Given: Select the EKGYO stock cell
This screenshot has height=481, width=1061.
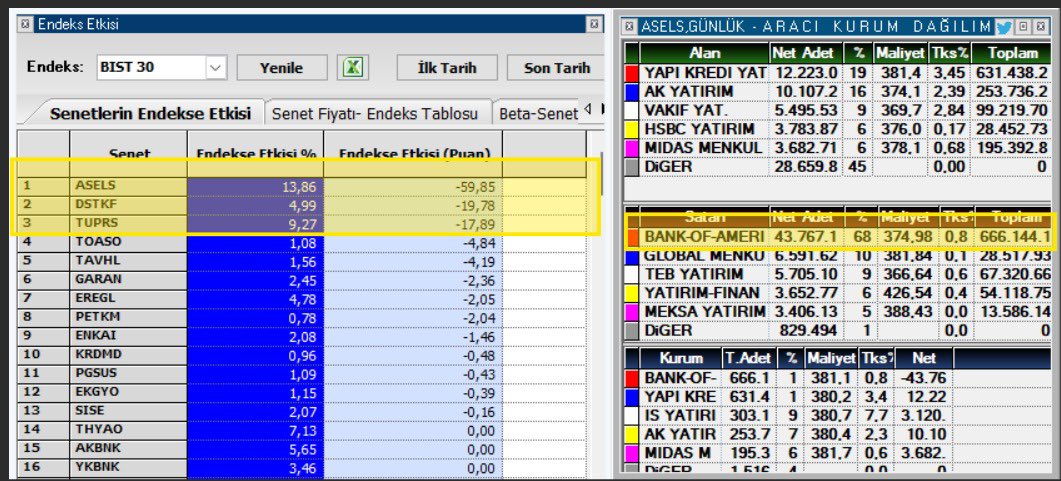Looking at the screenshot, I should point(129,392).
